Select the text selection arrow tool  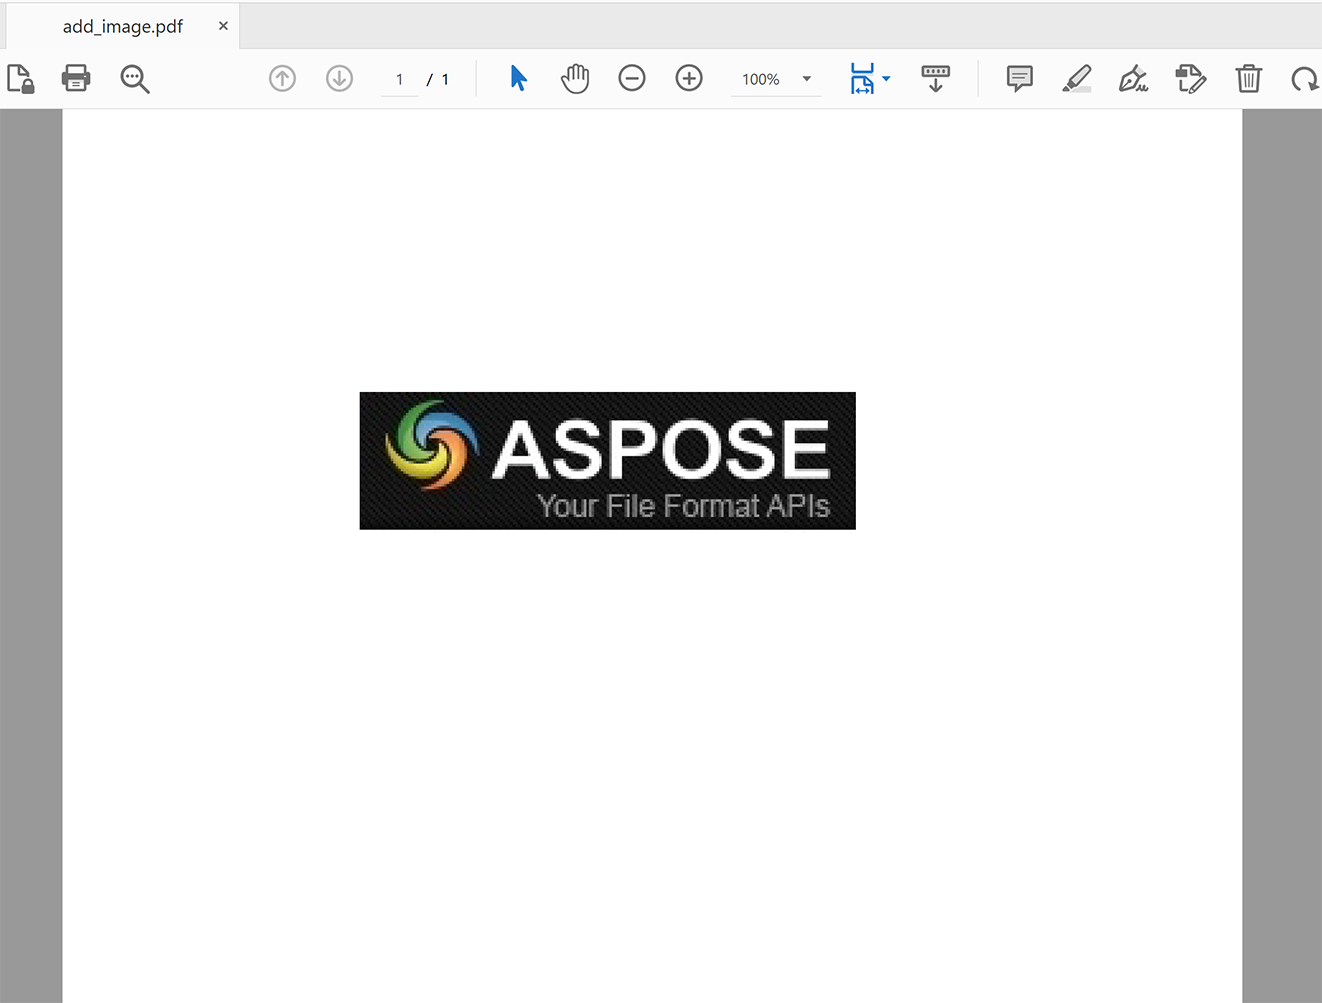(x=519, y=78)
